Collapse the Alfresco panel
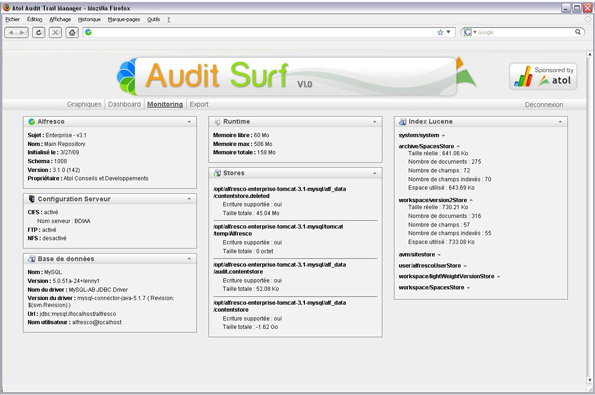Image resolution: width=595 pixels, height=395 pixels. [x=189, y=122]
